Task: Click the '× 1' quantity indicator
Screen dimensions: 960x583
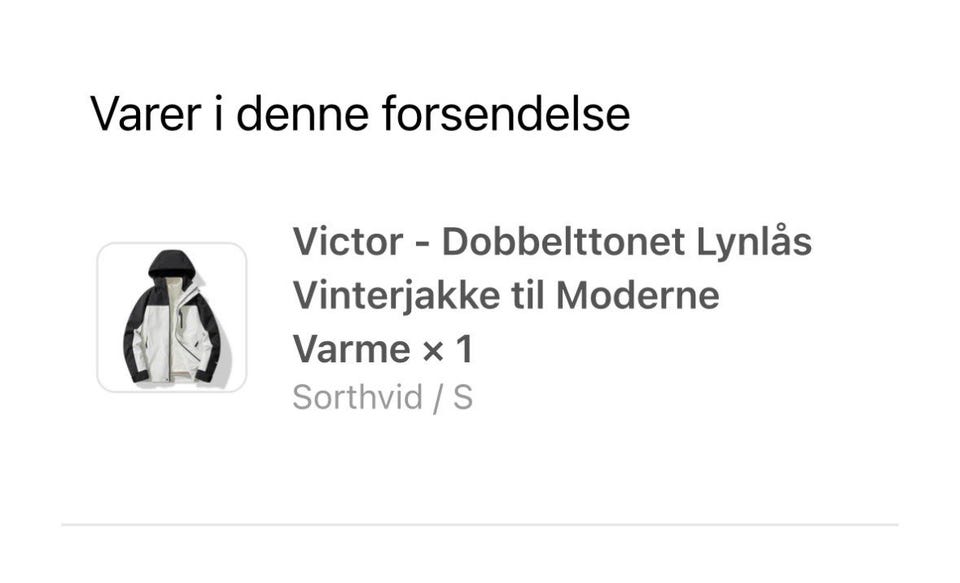Action: (x=448, y=350)
